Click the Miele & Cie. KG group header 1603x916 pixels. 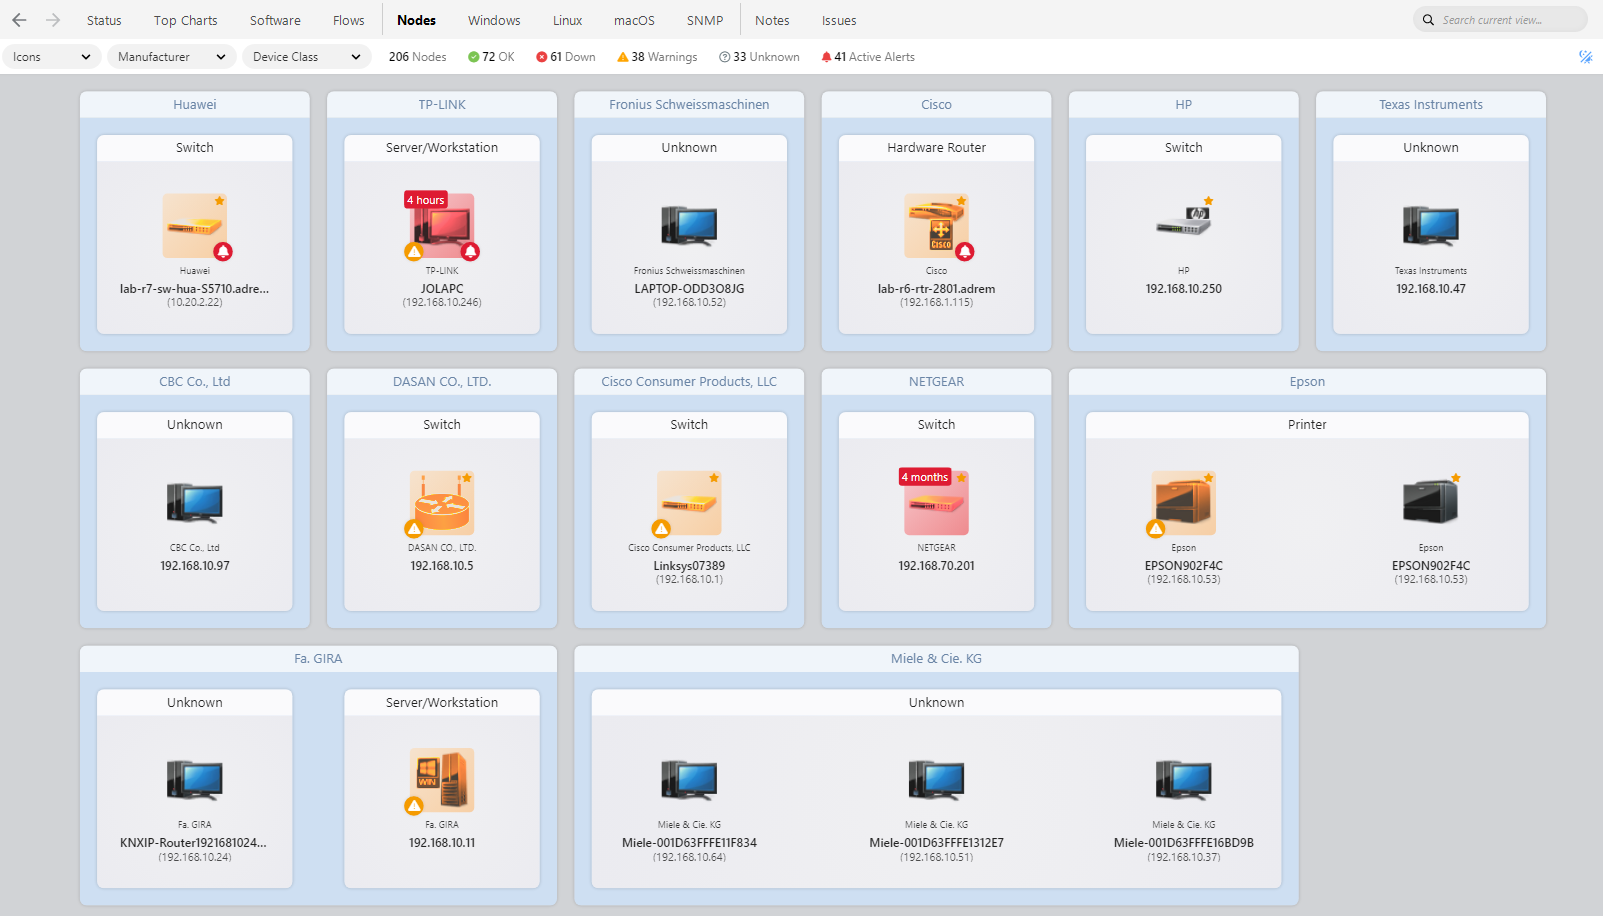point(936,658)
